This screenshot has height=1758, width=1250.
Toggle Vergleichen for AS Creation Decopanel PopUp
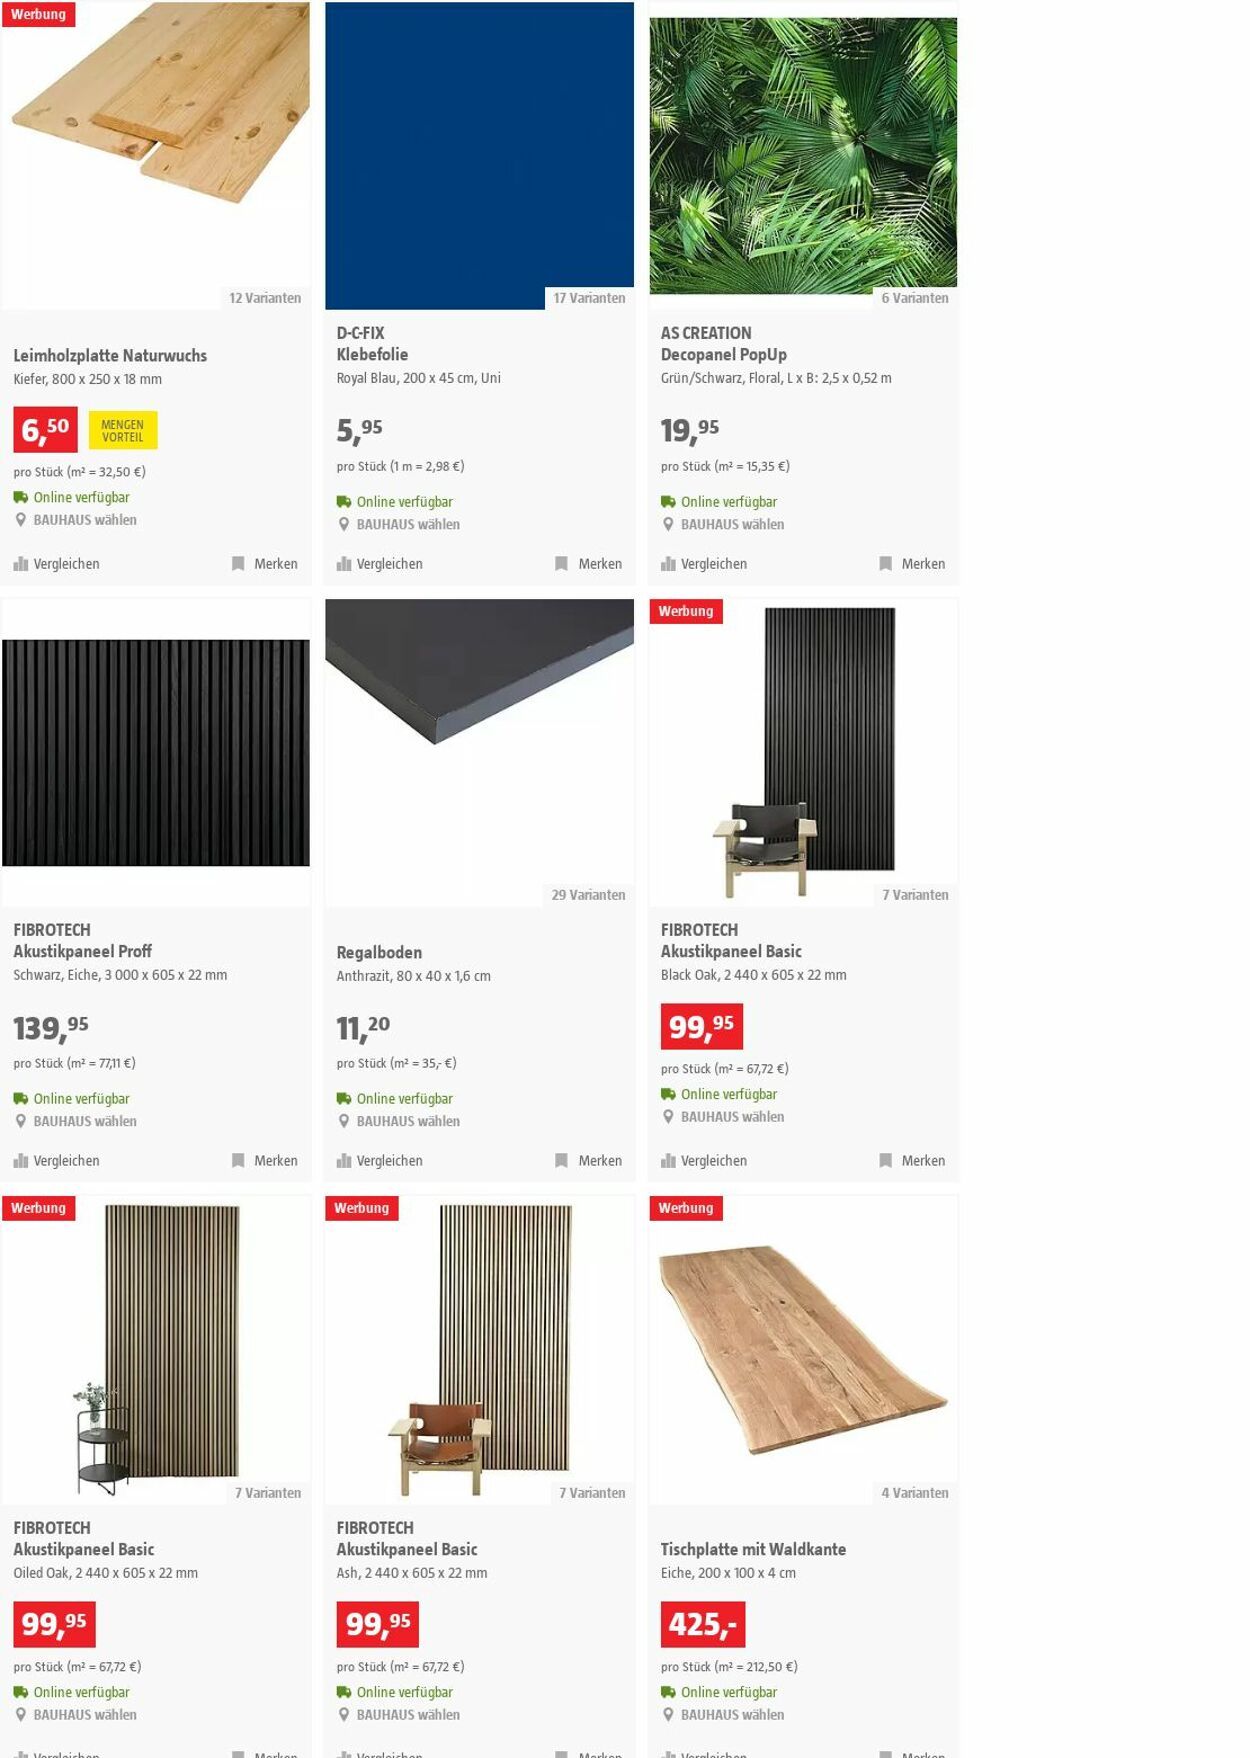coord(704,564)
